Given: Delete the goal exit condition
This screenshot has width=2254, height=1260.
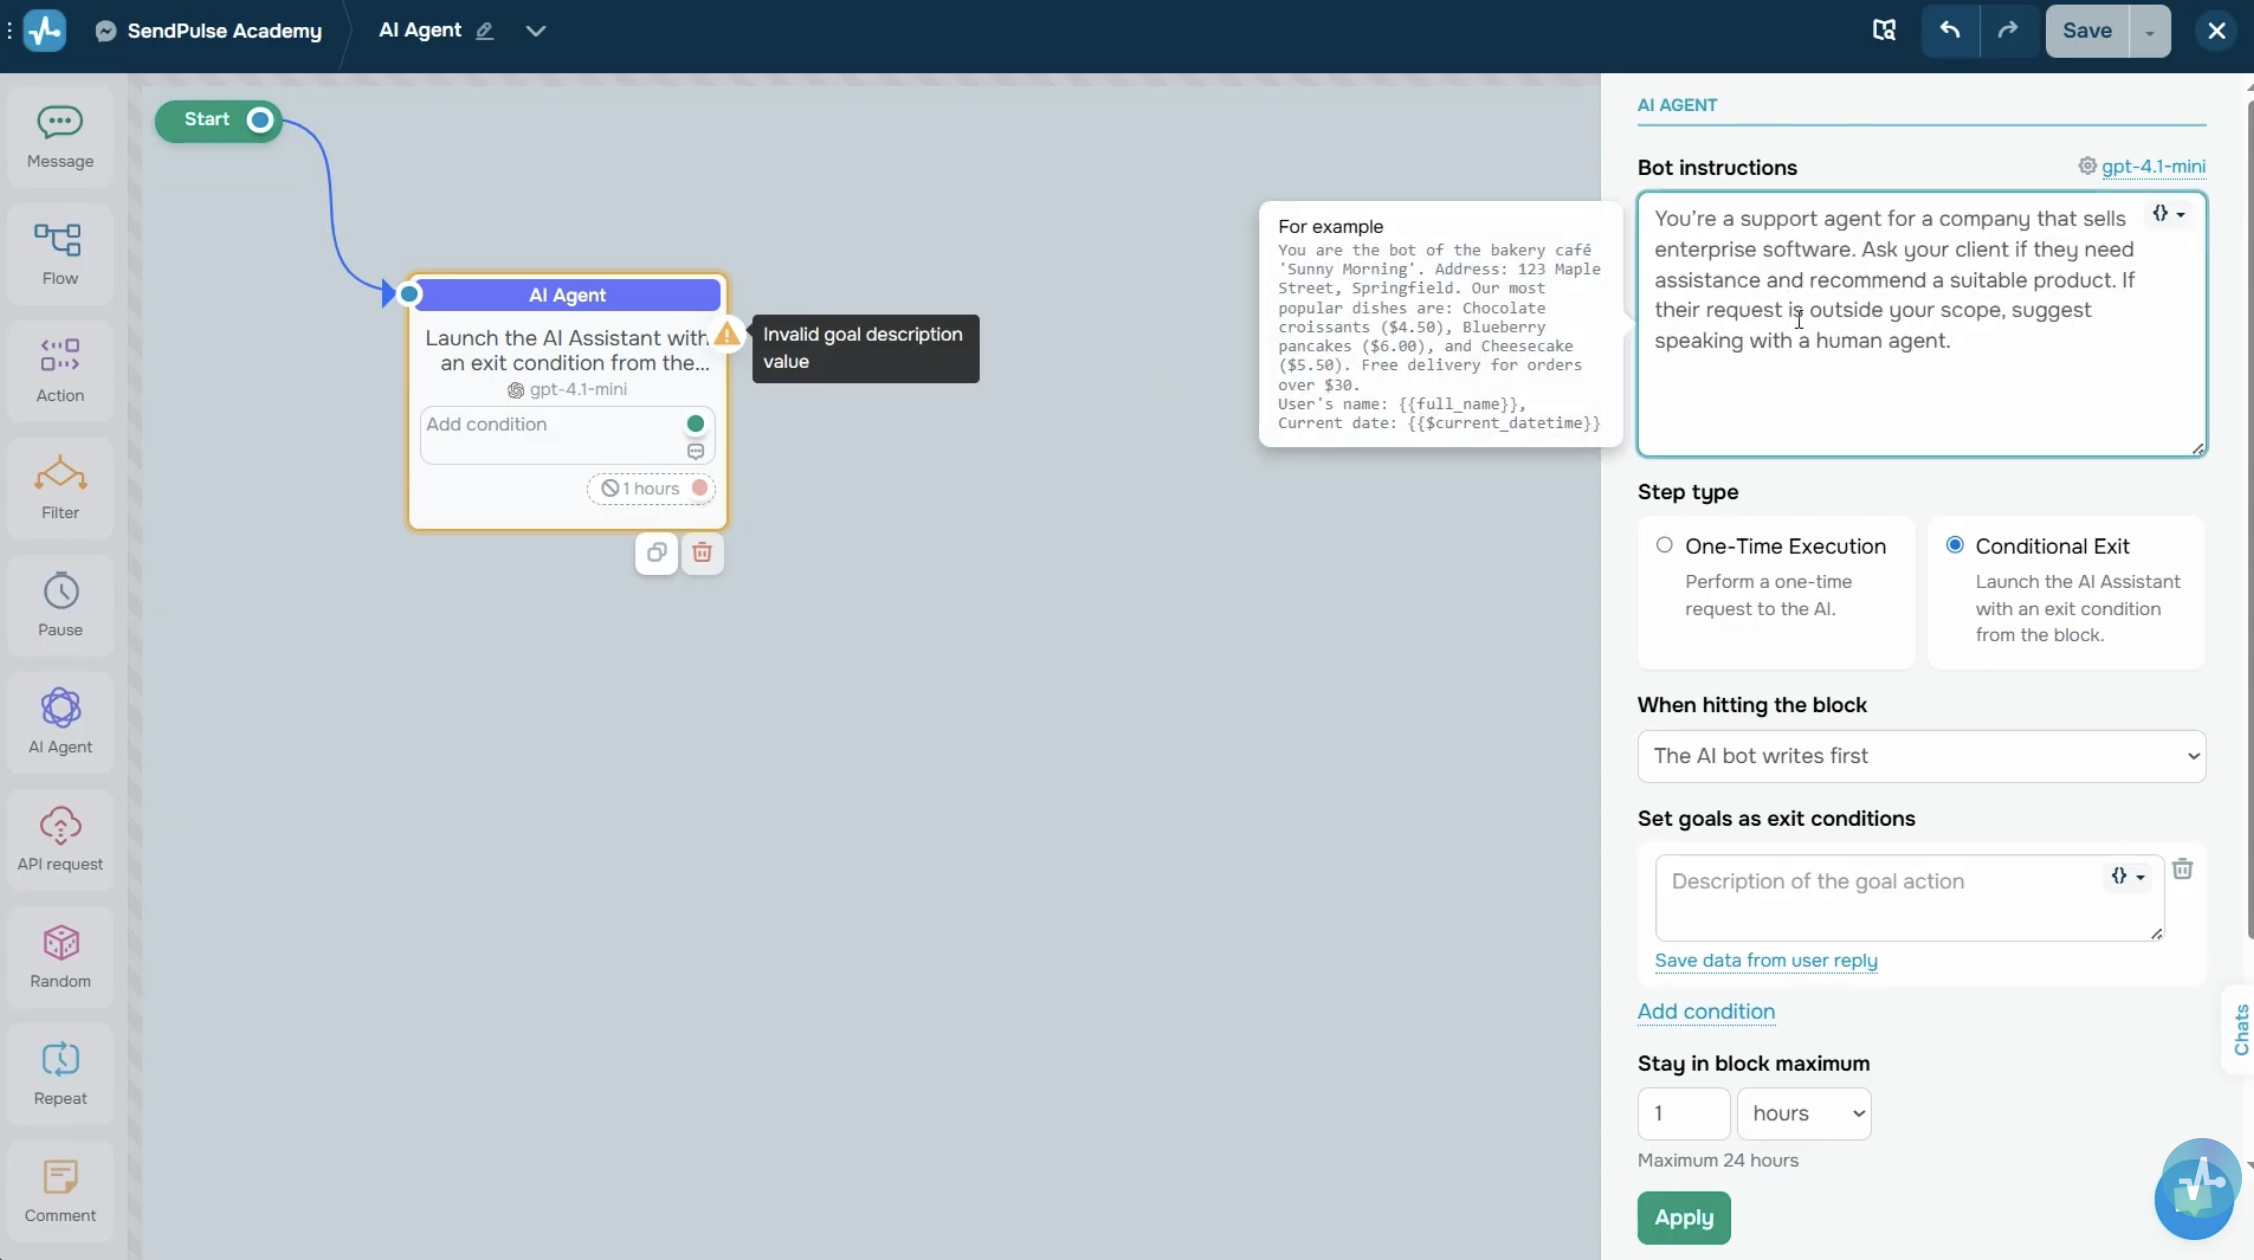Looking at the screenshot, I should pyautogui.click(x=2182, y=869).
